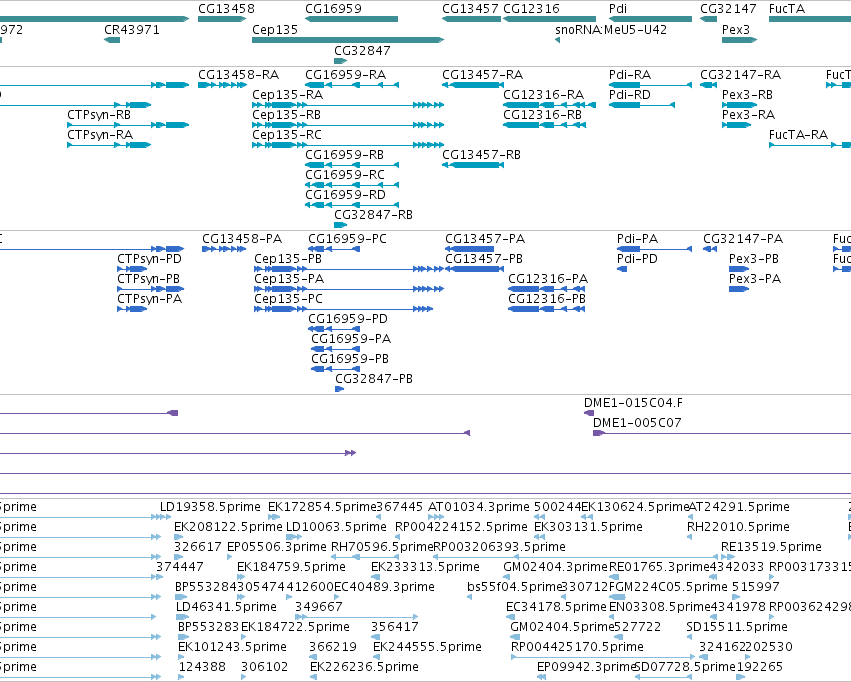The height and width of the screenshot is (682, 851).
Task: Click the Cep135-PB protein label
Action: 288,259
